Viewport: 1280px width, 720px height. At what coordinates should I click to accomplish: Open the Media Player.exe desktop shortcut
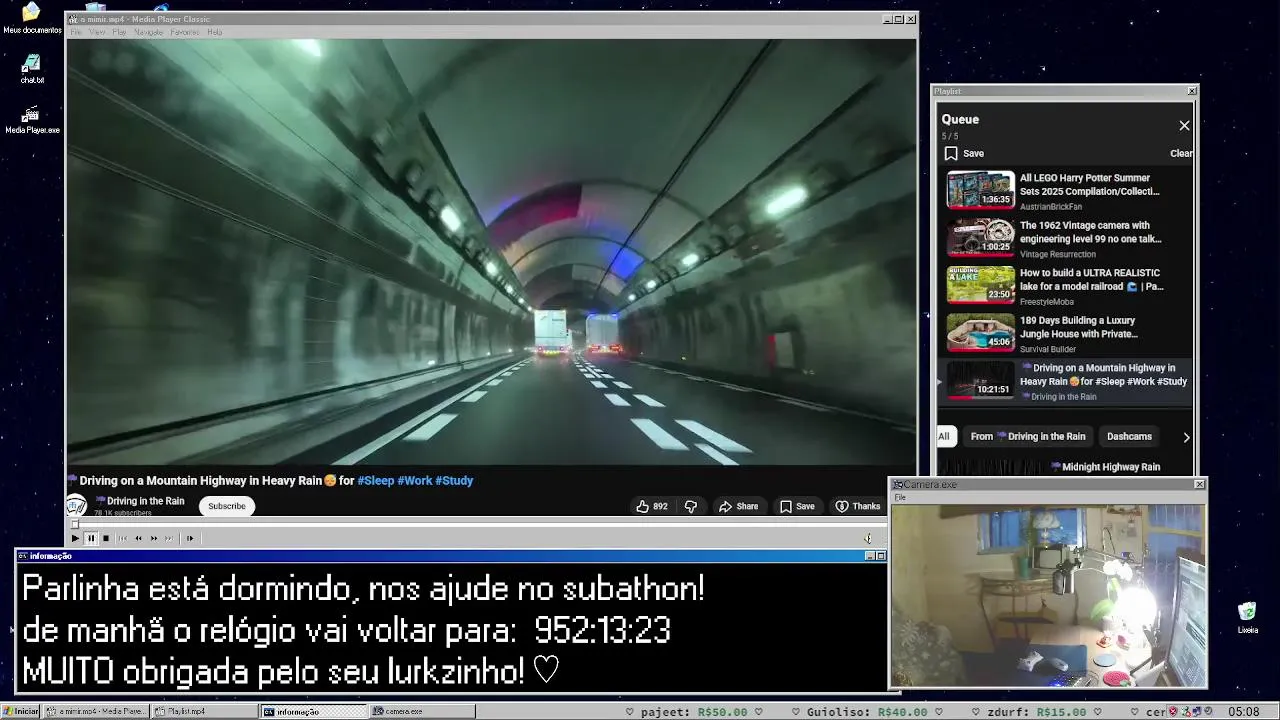[x=32, y=119]
